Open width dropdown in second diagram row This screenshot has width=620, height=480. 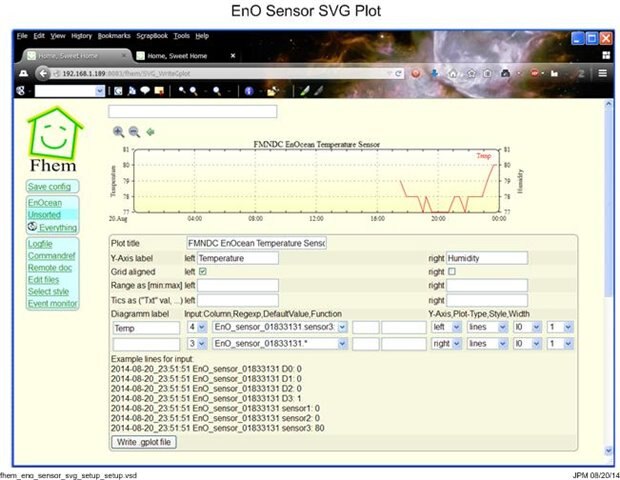[560, 344]
